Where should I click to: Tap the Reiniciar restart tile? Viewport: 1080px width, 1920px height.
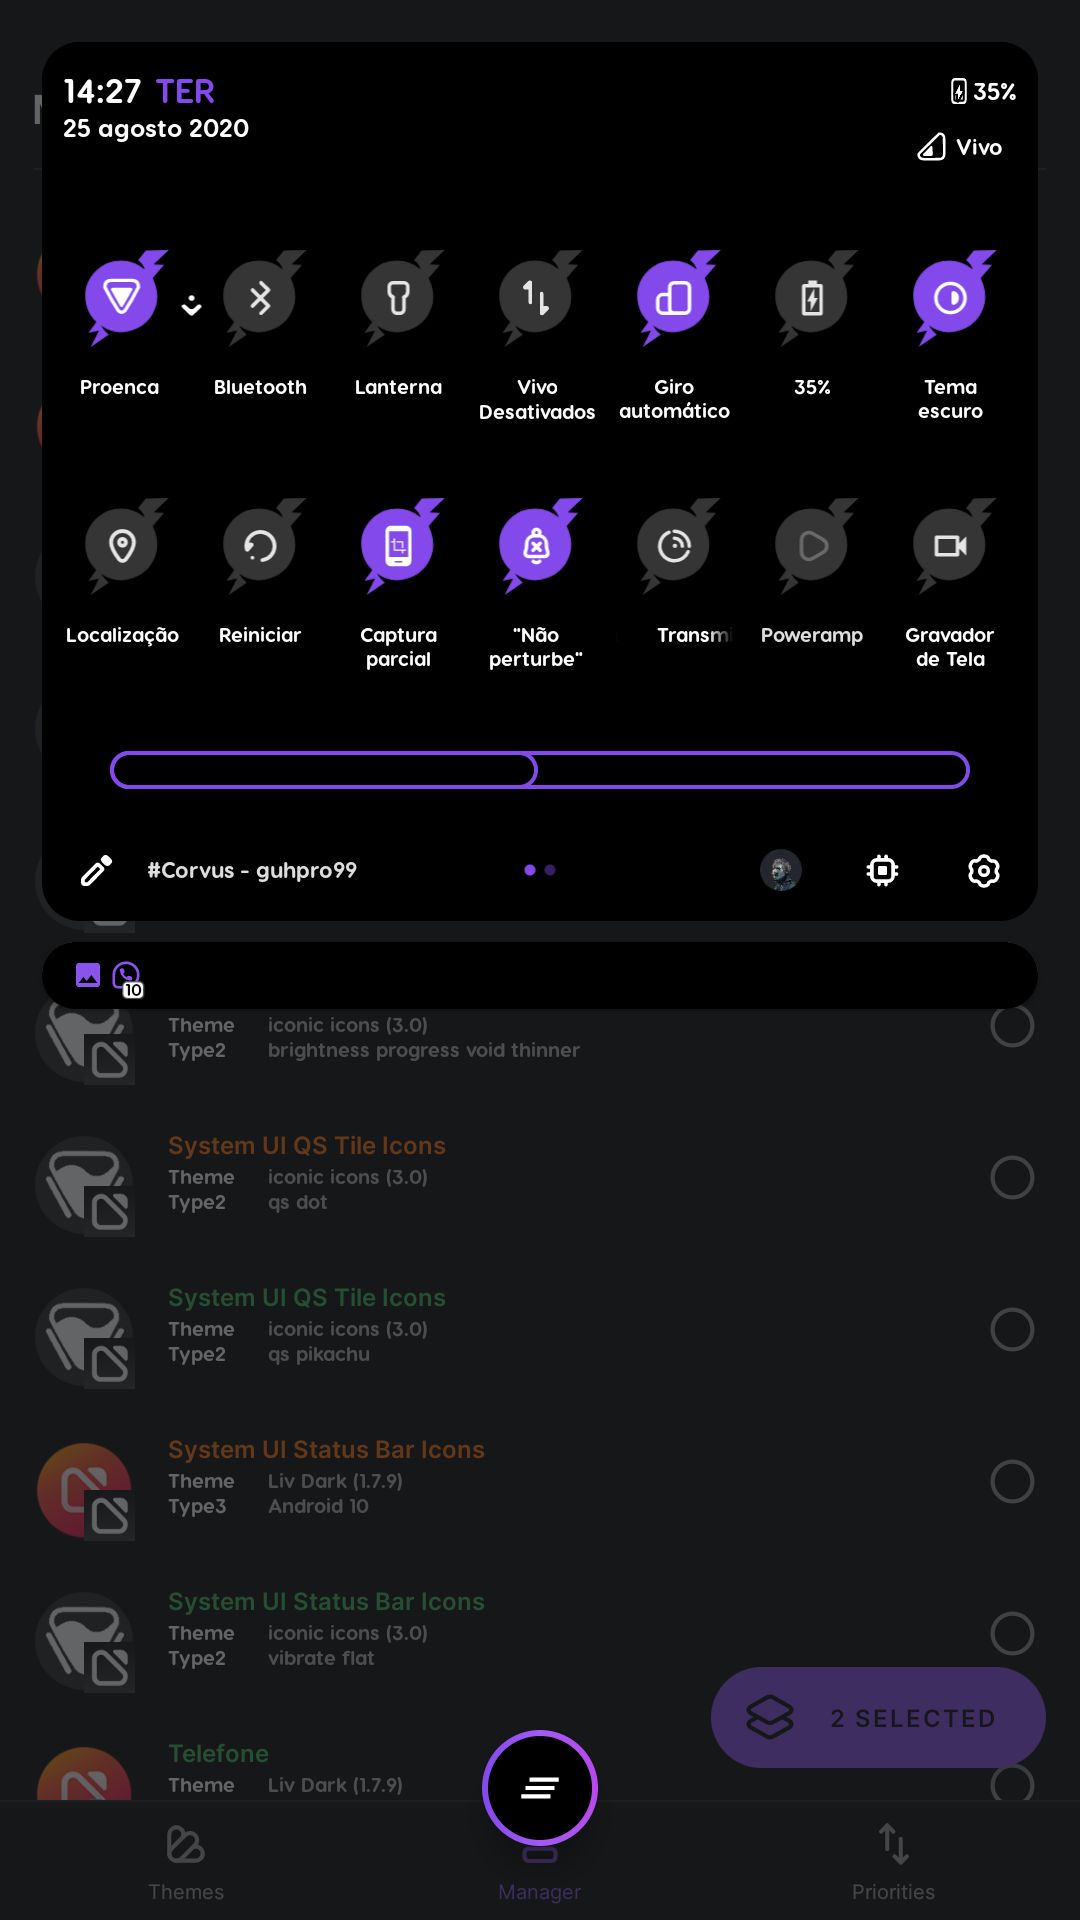[260, 546]
